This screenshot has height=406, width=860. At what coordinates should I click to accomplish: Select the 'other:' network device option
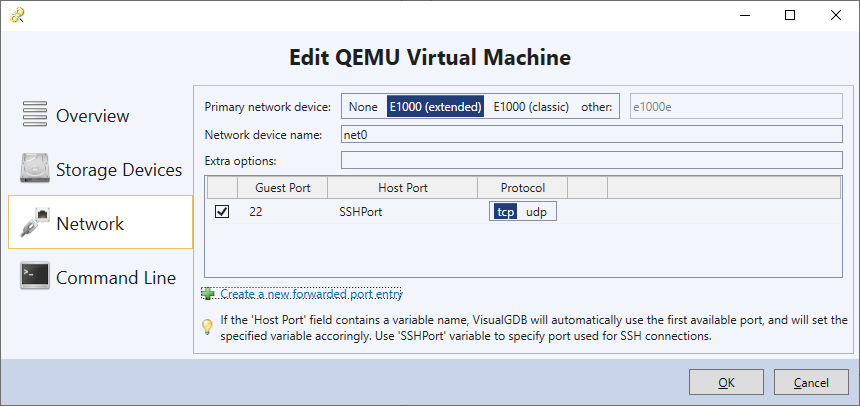point(597,106)
